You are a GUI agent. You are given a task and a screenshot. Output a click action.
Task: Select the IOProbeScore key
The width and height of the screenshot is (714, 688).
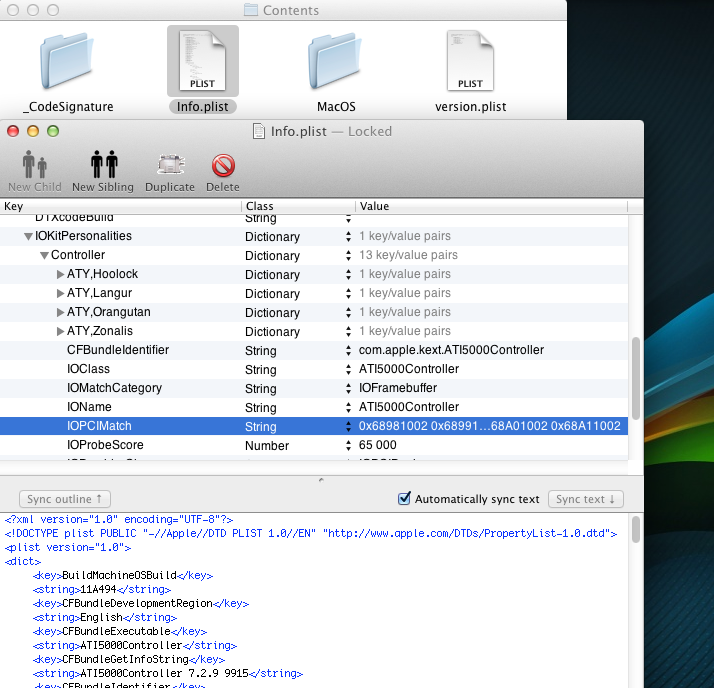tap(105, 445)
